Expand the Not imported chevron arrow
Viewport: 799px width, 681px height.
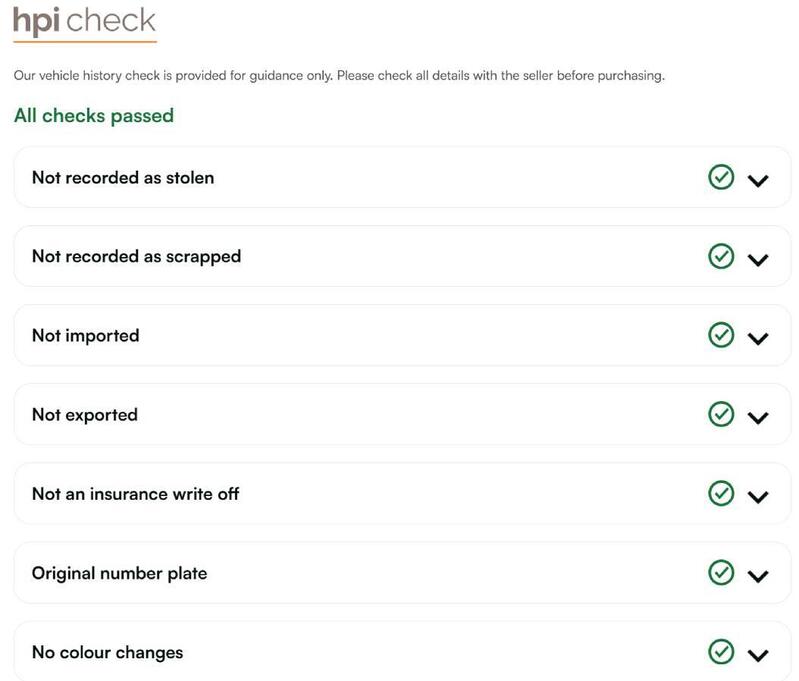(x=758, y=338)
